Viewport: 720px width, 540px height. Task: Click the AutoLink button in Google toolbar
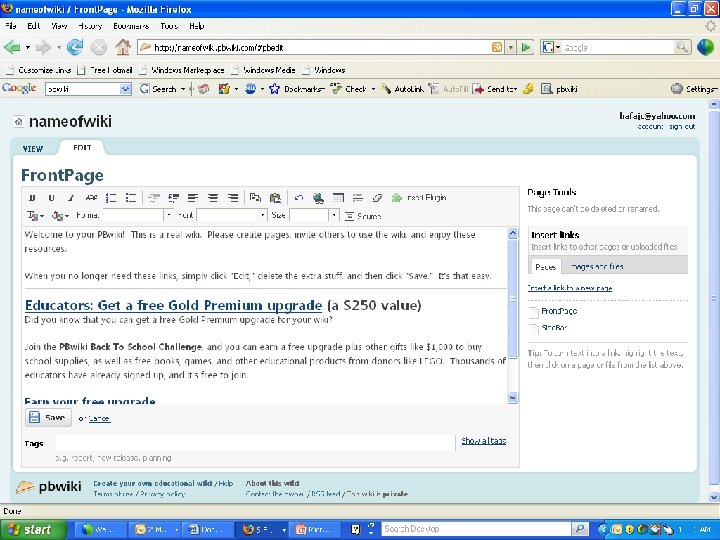(x=402, y=89)
